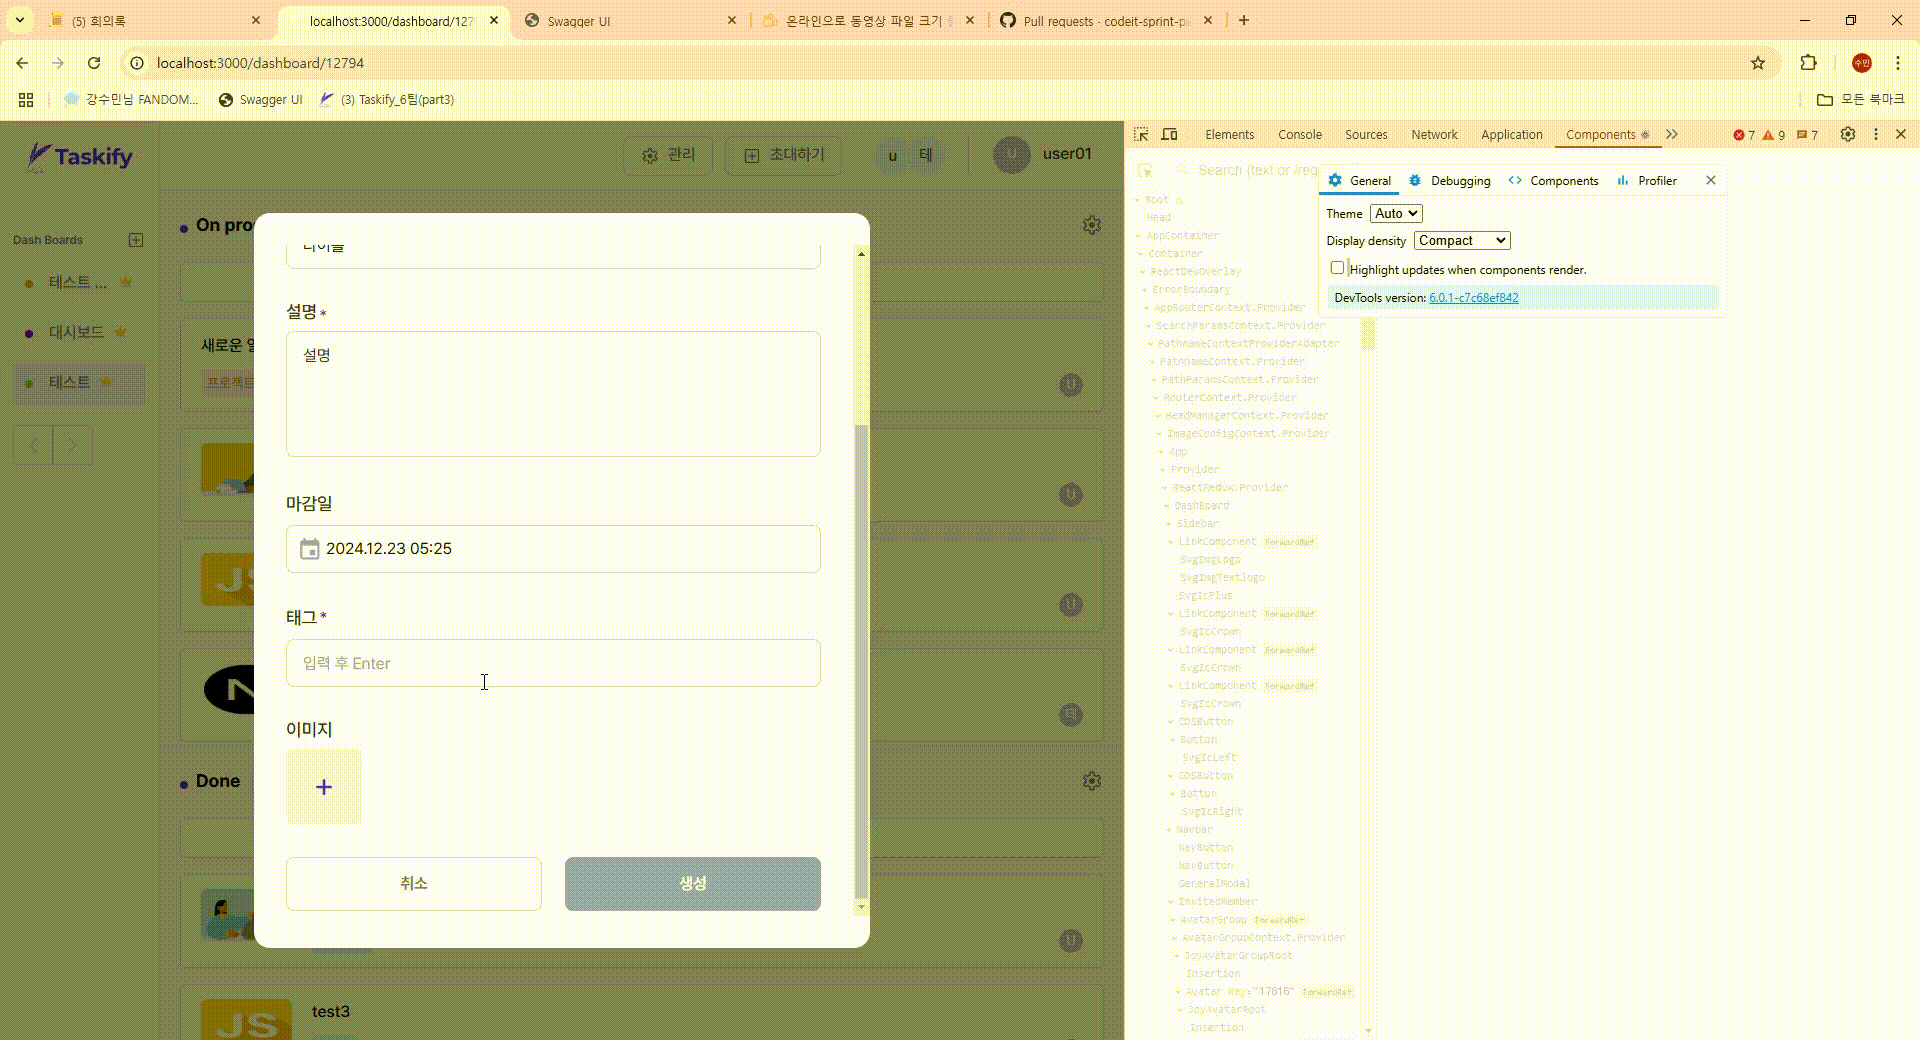The height and width of the screenshot is (1040, 1920).
Task: Toggle the device toolbar icon in DevTools
Action: 1169,134
